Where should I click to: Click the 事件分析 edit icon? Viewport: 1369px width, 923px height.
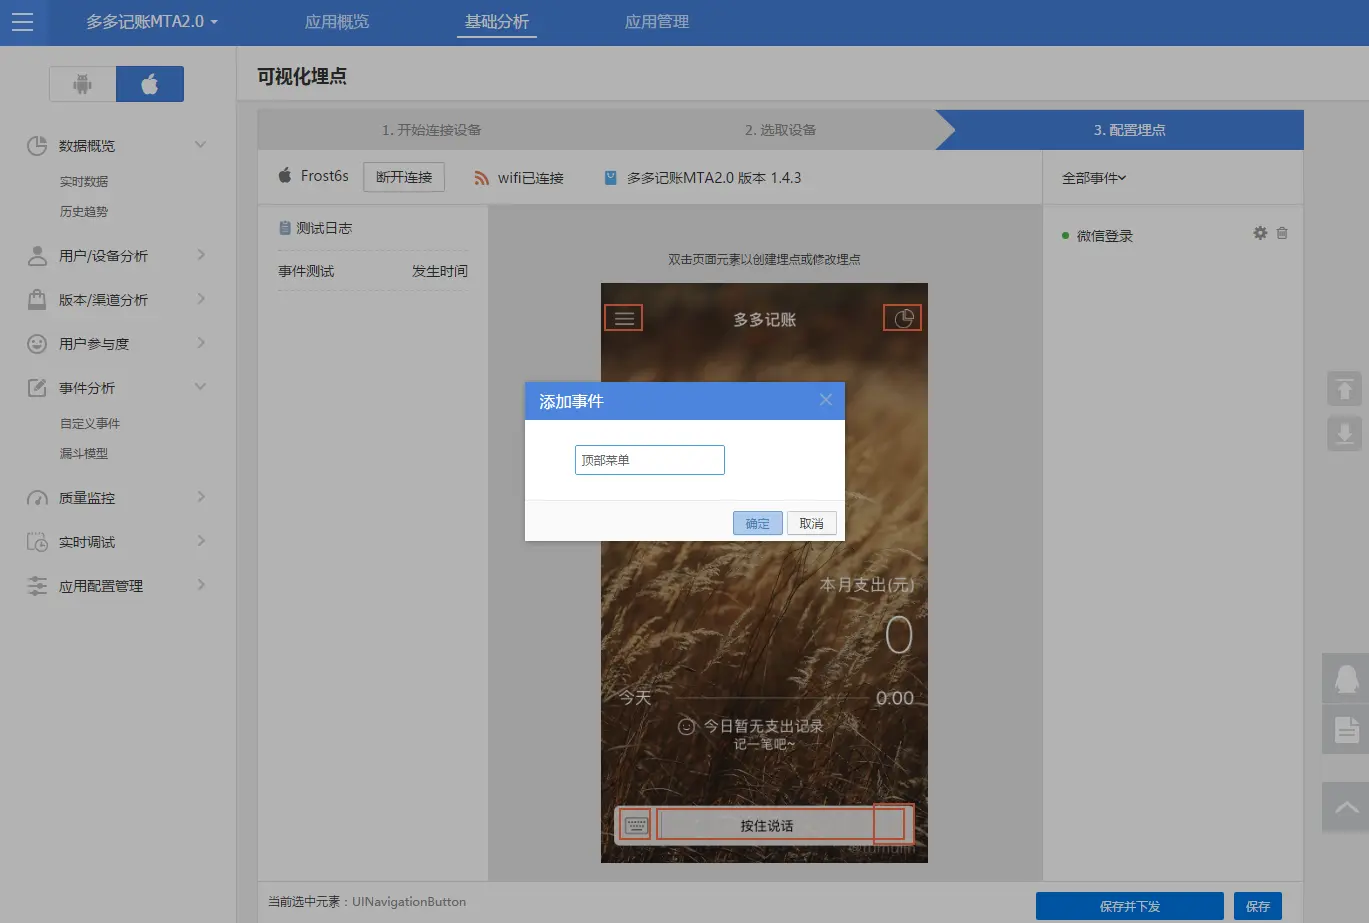coord(37,388)
